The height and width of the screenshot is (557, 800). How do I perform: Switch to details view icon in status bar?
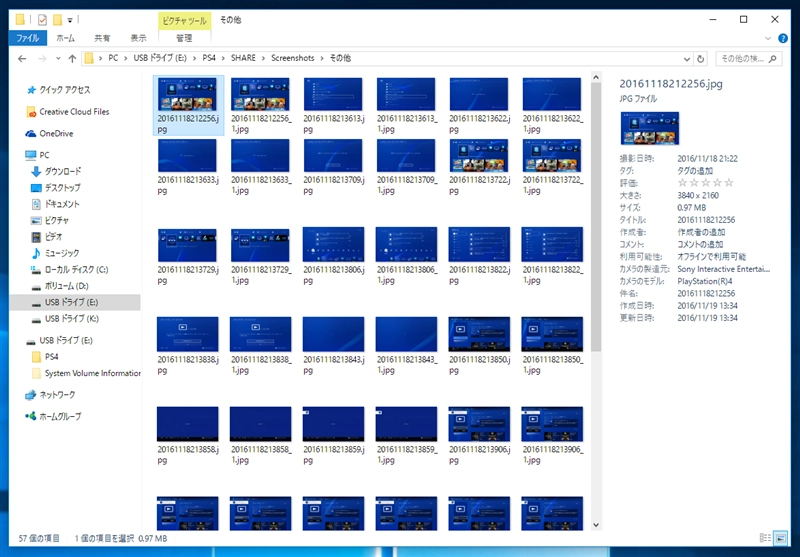pyautogui.click(x=765, y=538)
